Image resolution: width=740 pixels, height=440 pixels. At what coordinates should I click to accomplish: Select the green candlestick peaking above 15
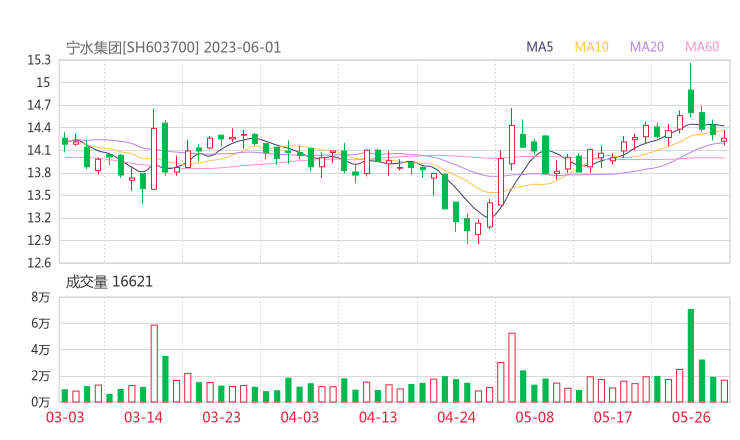click(x=691, y=90)
